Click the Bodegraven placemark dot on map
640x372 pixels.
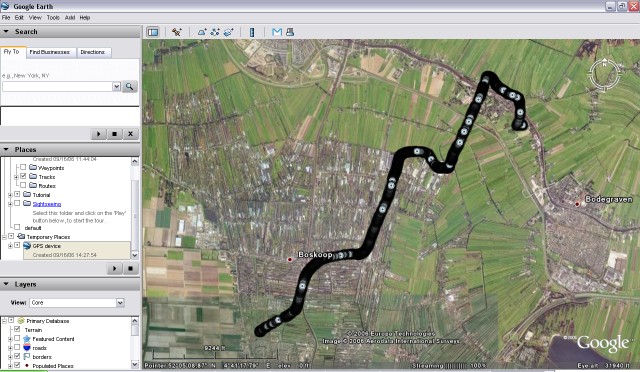click(x=577, y=204)
